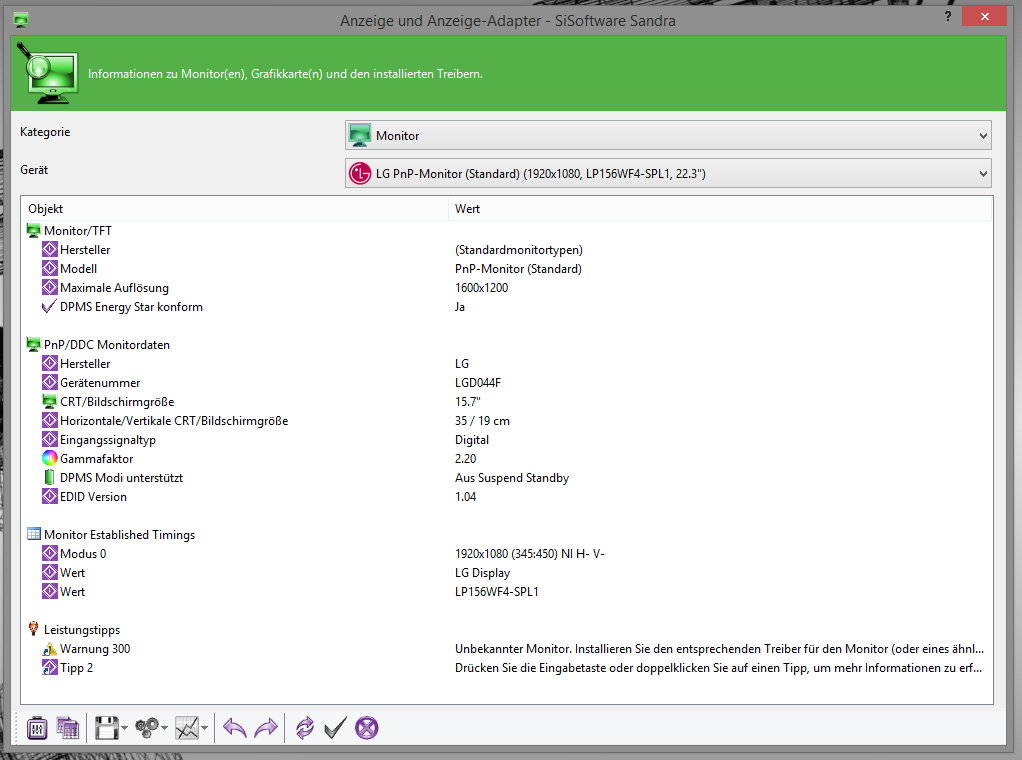The height and width of the screenshot is (760, 1022).
Task: Open the gears icon dropdown arrow
Action: [x=164, y=728]
